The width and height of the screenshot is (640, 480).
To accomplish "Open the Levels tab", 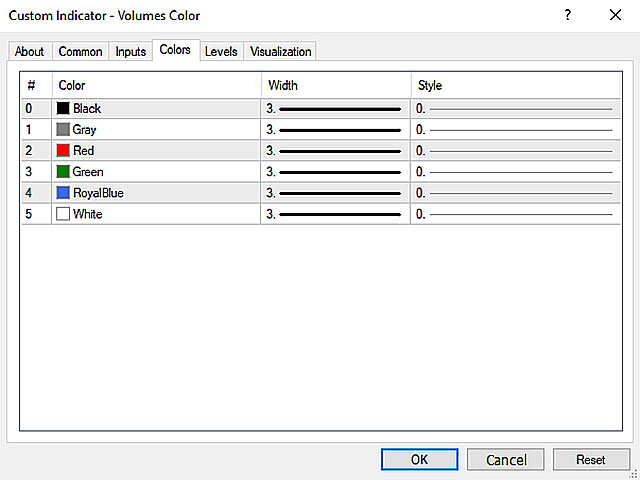I will 221,52.
